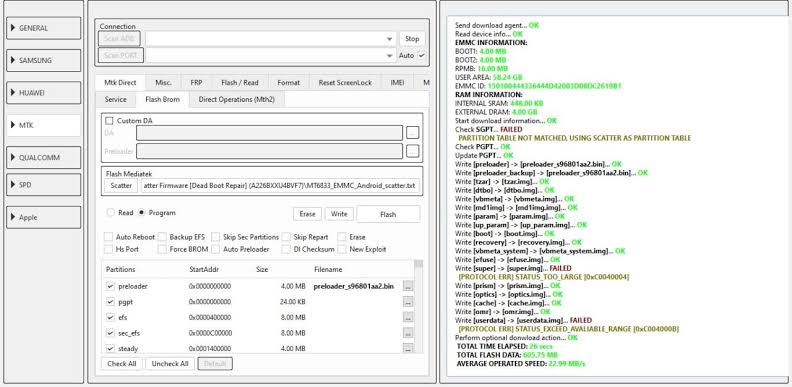The image size is (792, 387).
Task: Enable the New Exploit checkbox
Action: coord(341,249)
